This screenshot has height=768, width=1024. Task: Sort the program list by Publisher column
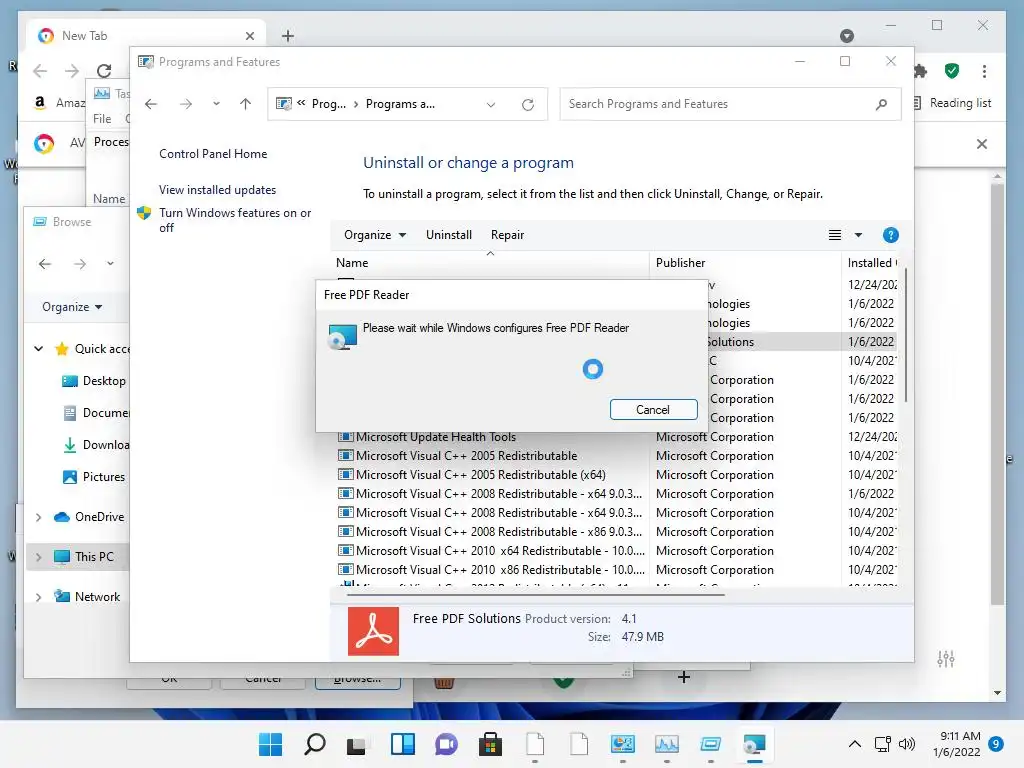pyautogui.click(x=745, y=263)
